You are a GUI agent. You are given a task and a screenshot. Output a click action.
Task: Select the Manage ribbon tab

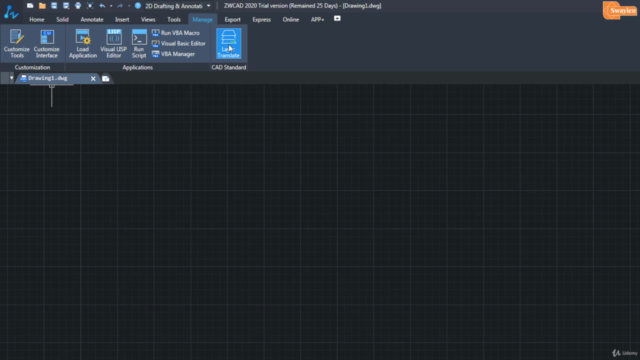pos(202,19)
